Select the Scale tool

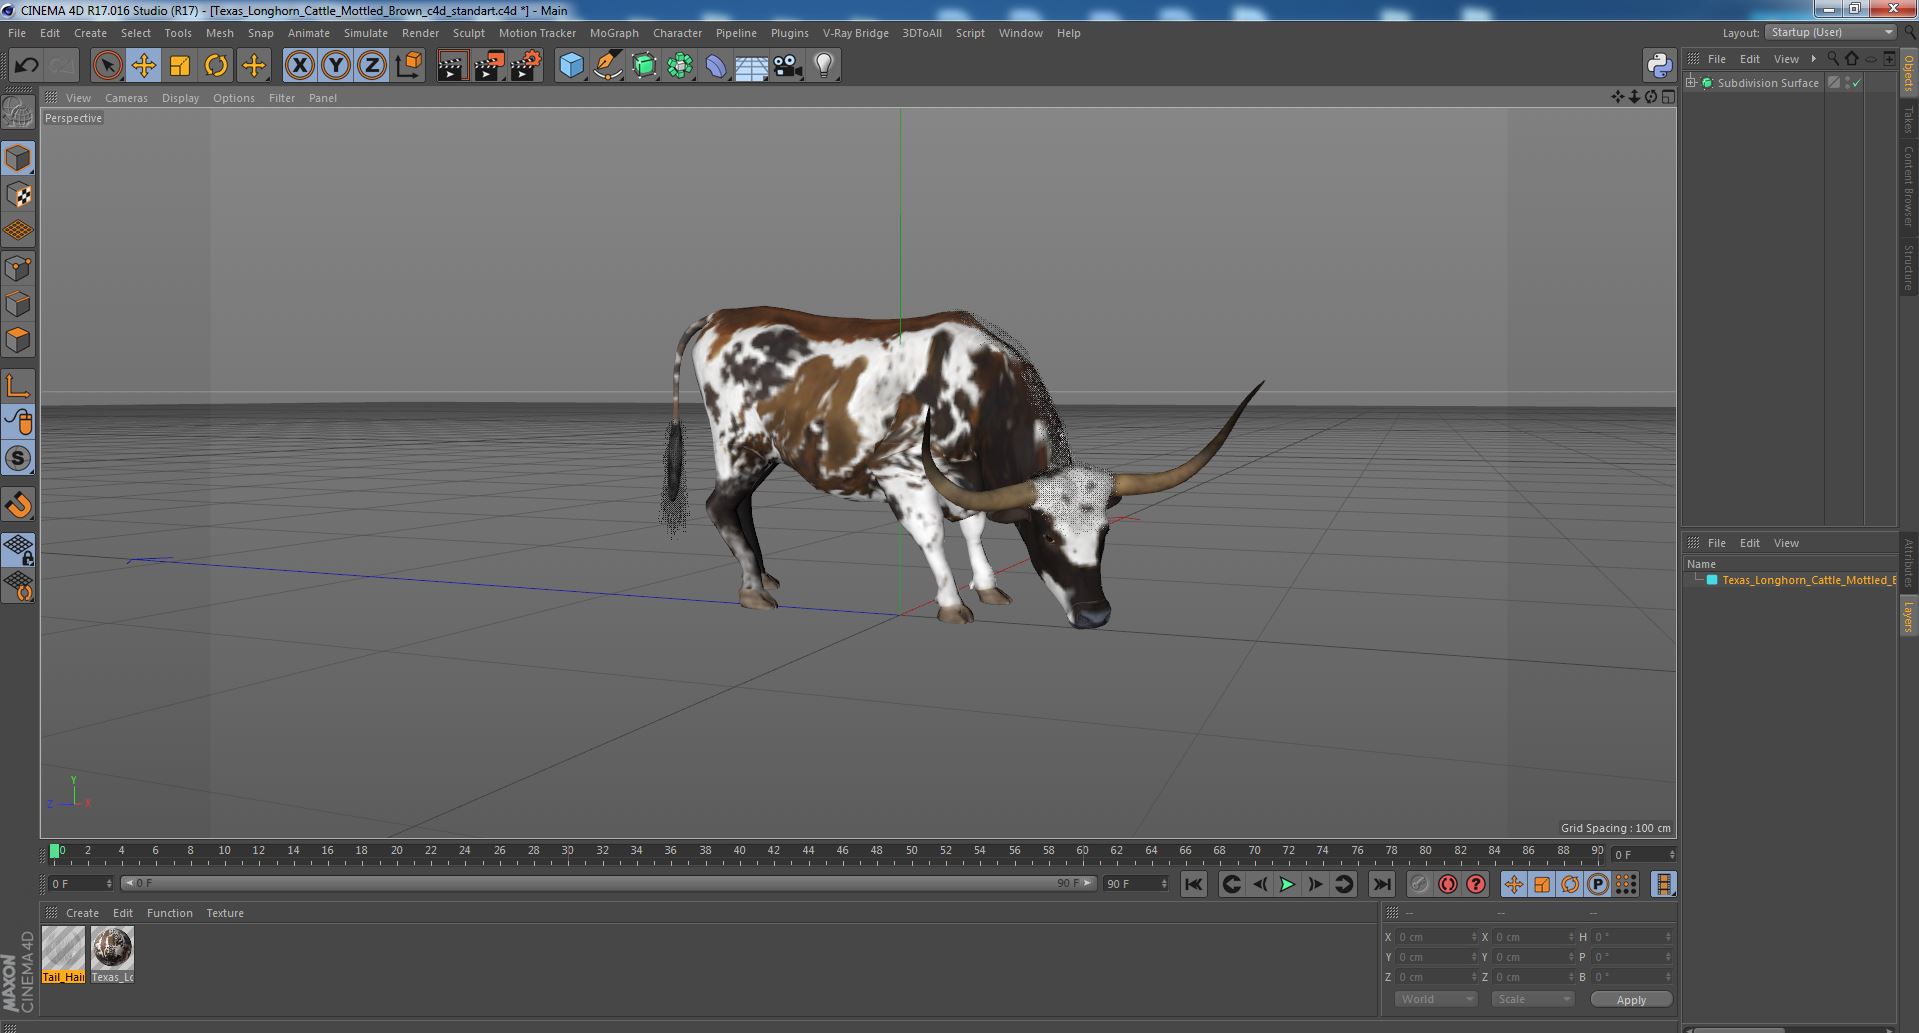tap(180, 66)
